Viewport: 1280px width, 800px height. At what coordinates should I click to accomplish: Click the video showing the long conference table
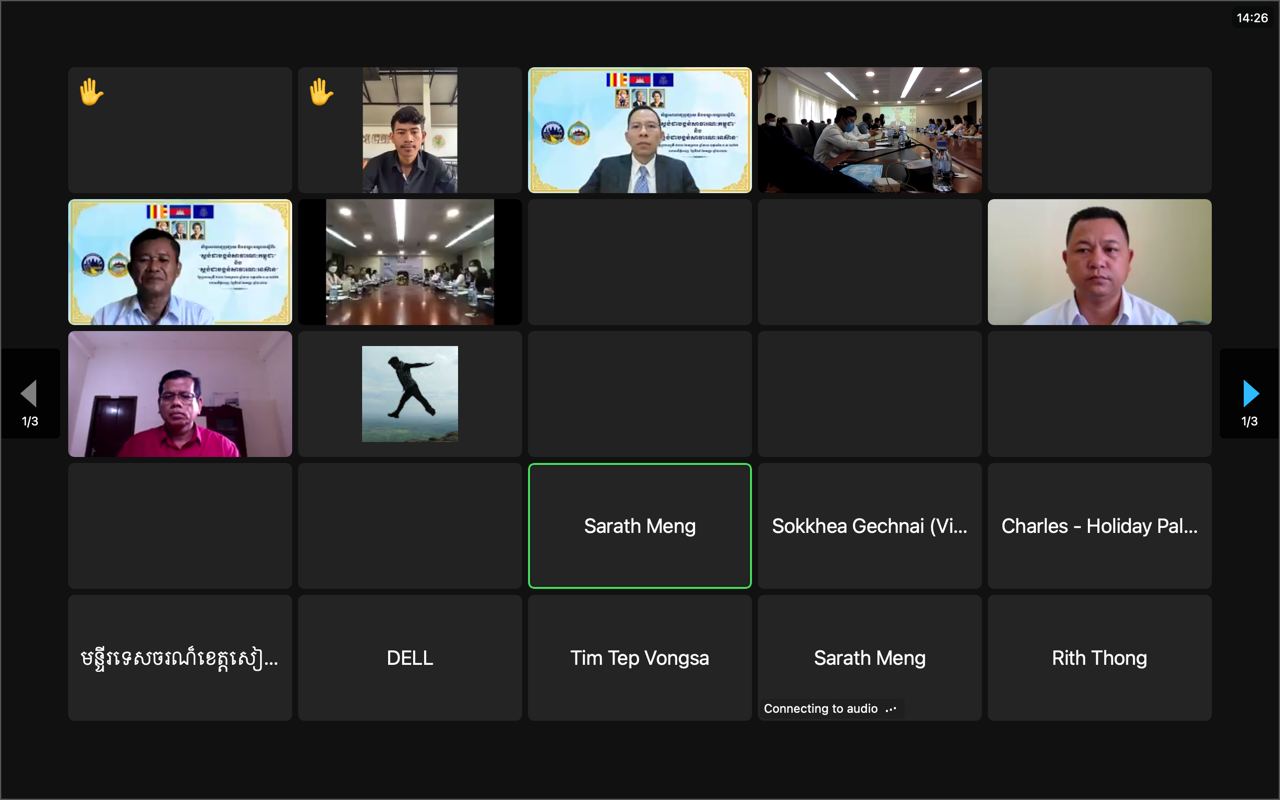point(410,262)
